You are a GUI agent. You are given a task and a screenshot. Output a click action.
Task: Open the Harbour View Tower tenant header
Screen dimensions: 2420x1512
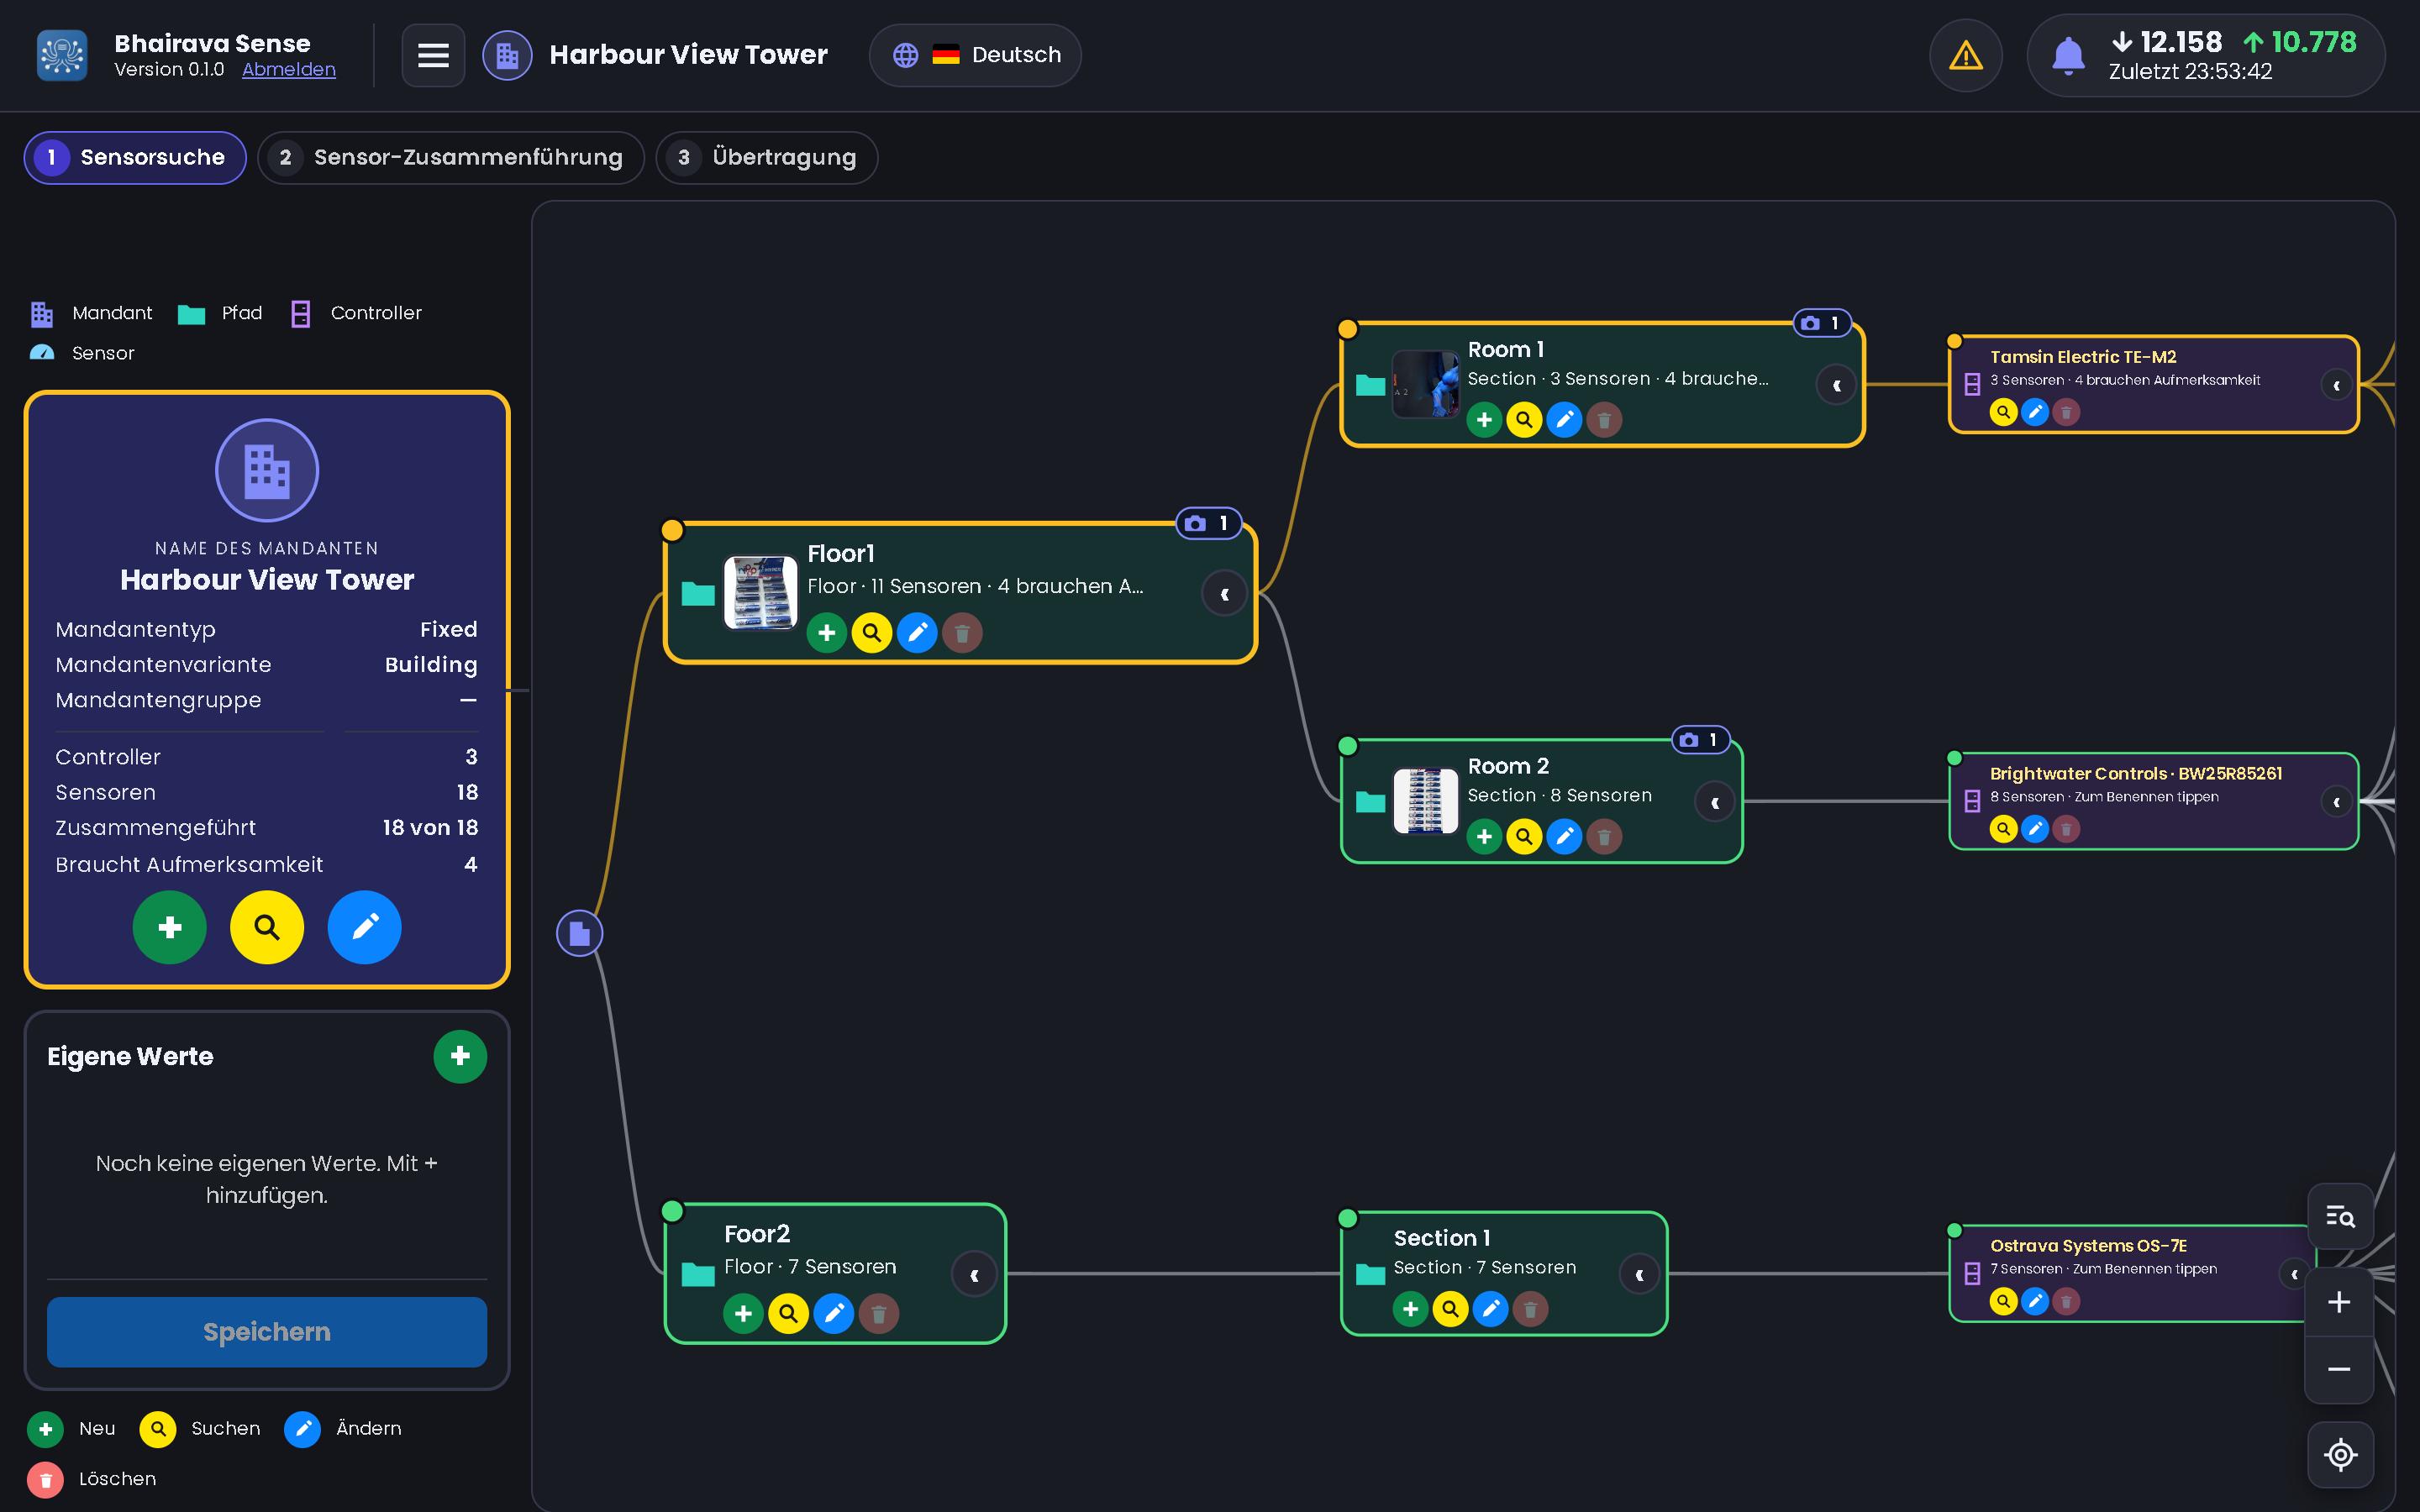[x=656, y=55]
